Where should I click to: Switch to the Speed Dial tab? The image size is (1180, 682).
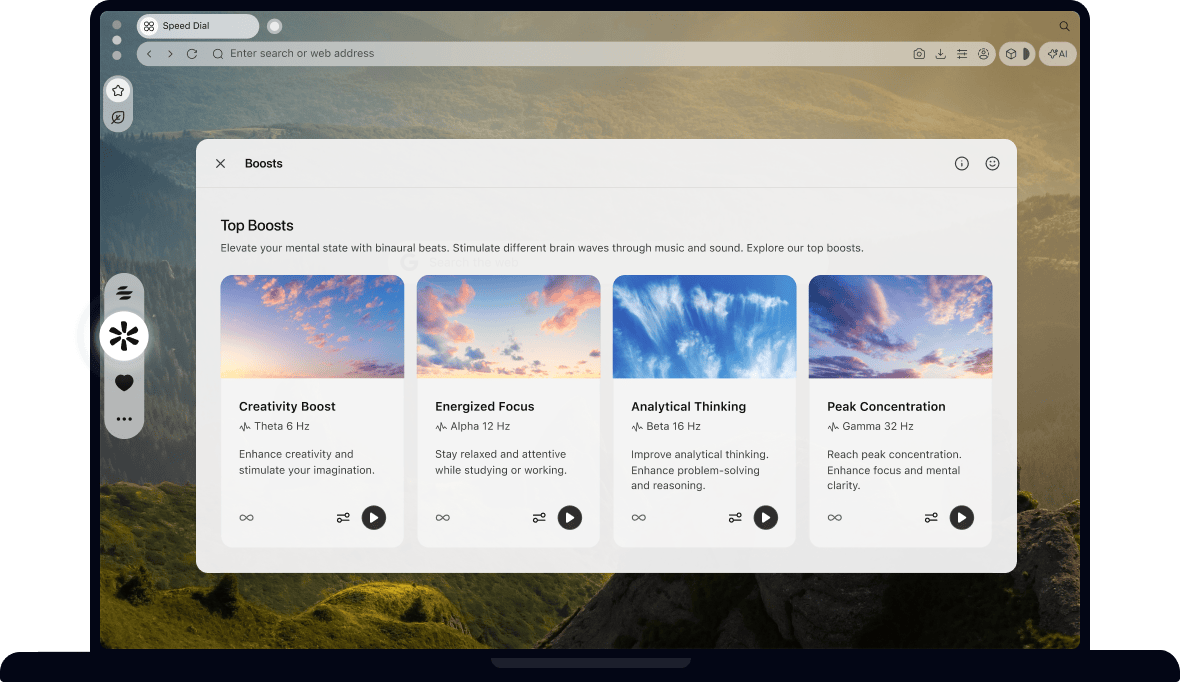click(x=197, y=25)
